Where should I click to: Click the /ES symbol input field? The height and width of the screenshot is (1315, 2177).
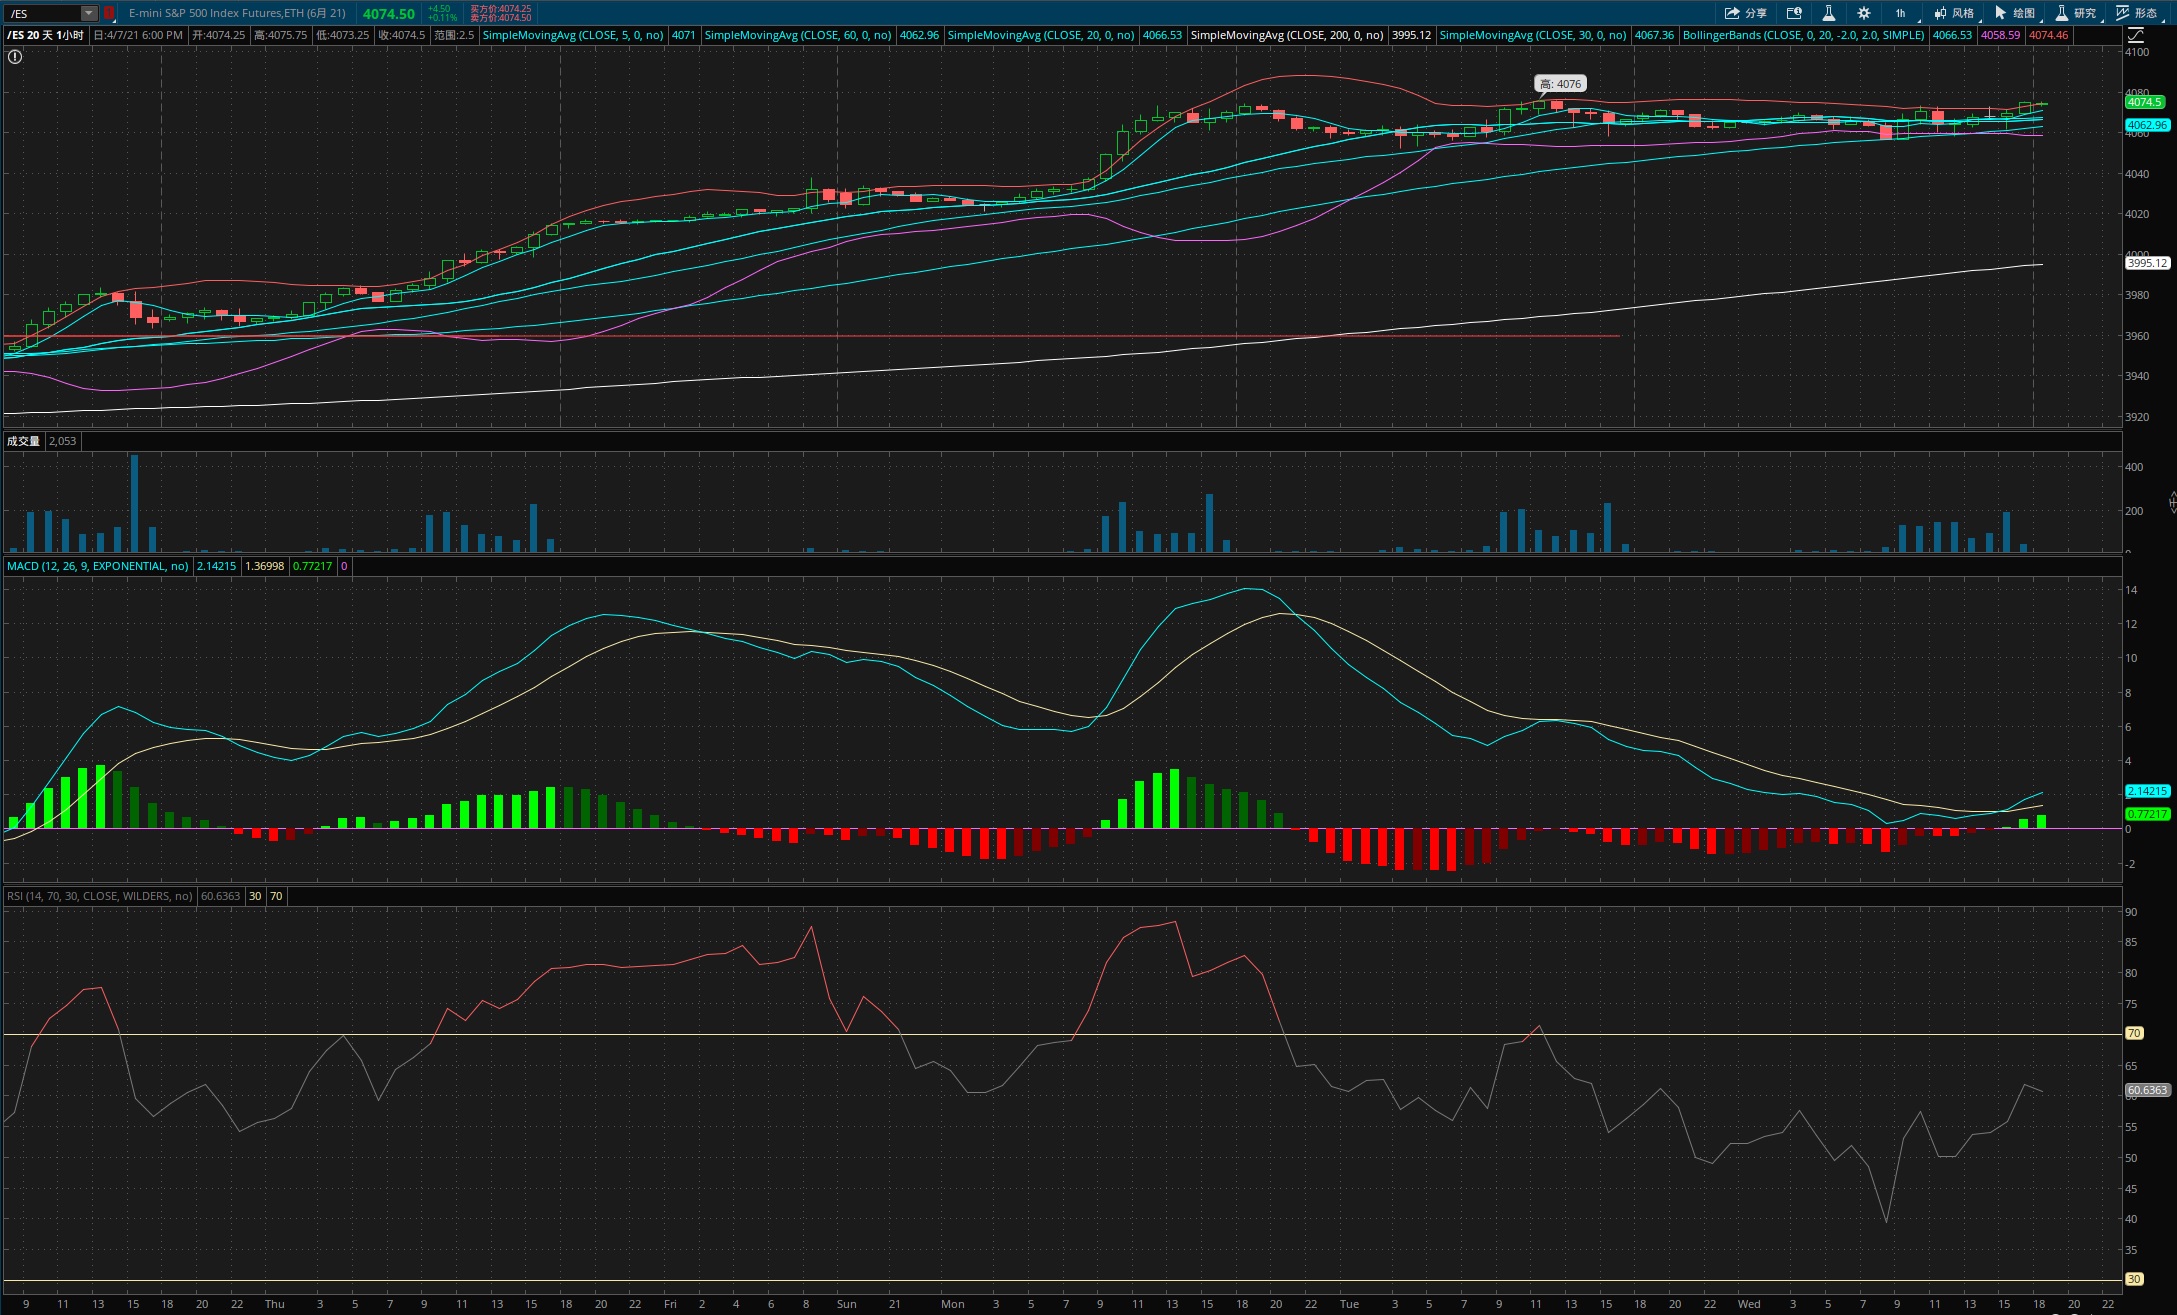pyautogui.click(x=44, y=13)
